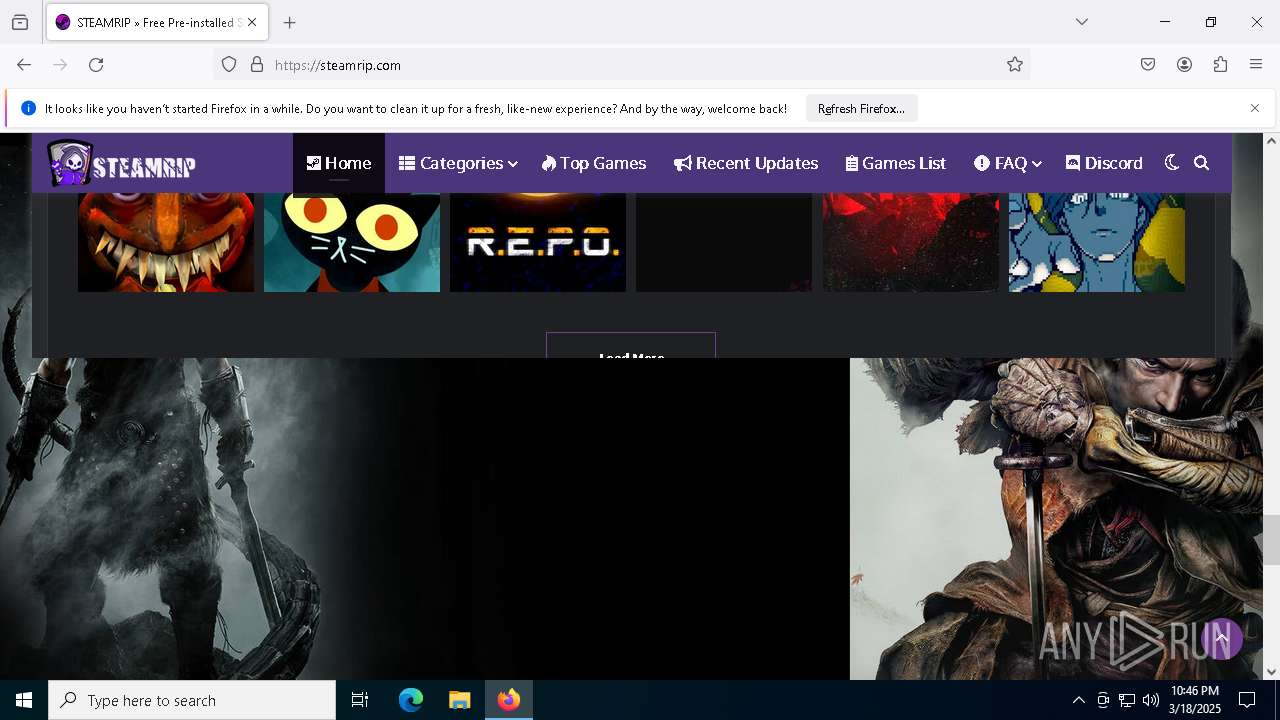Viewport: 1280px width, 720px height.
Task: Open the volume speaker icon
Action: point(1151,700)
